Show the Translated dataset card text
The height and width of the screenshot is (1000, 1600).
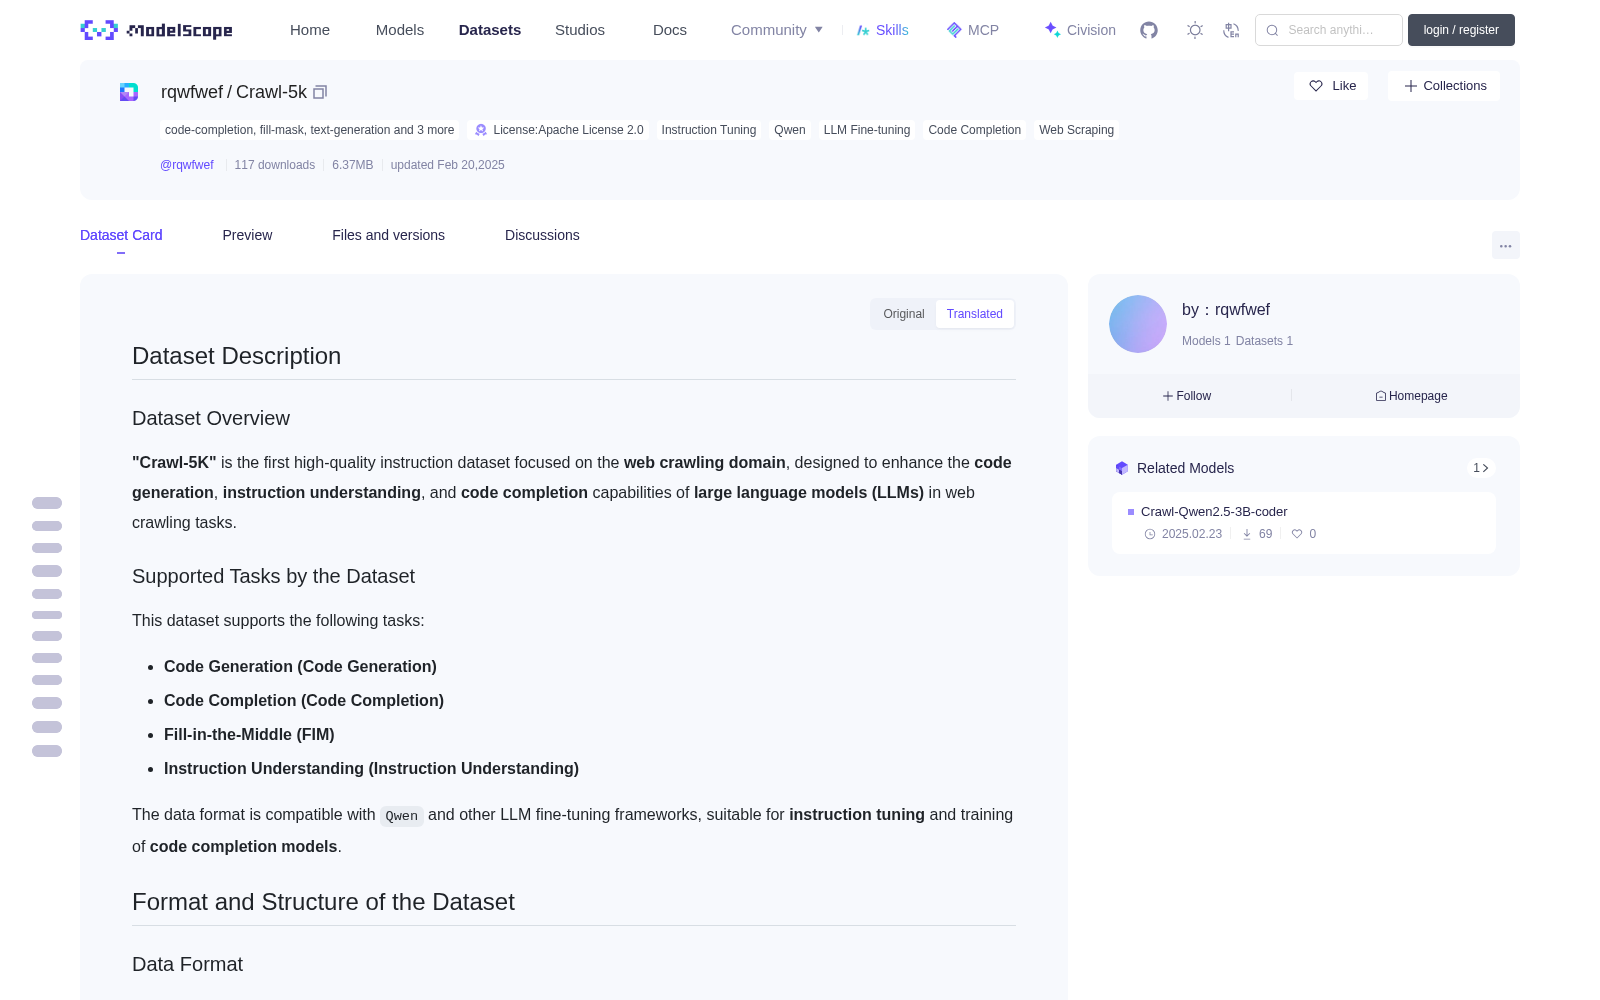click(975, 314)
